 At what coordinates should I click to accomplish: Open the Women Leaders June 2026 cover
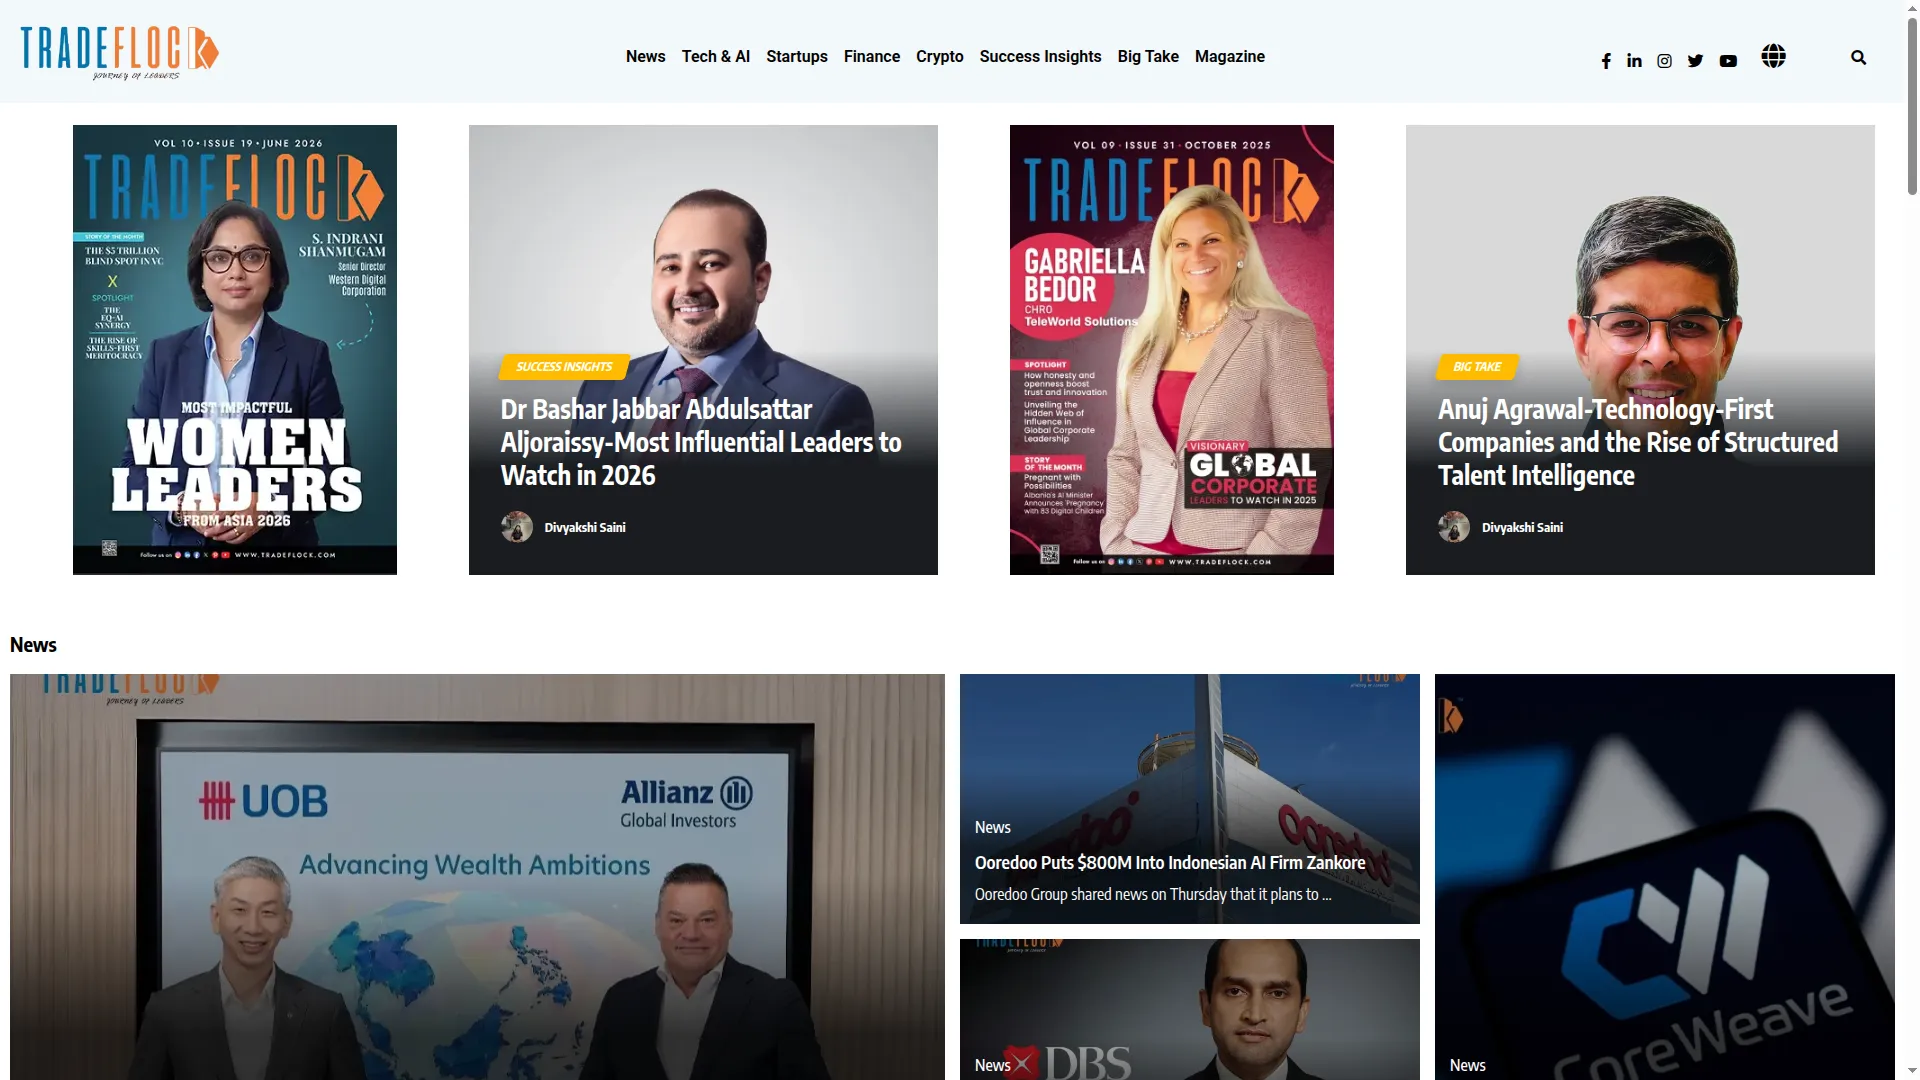coord(235,350)
